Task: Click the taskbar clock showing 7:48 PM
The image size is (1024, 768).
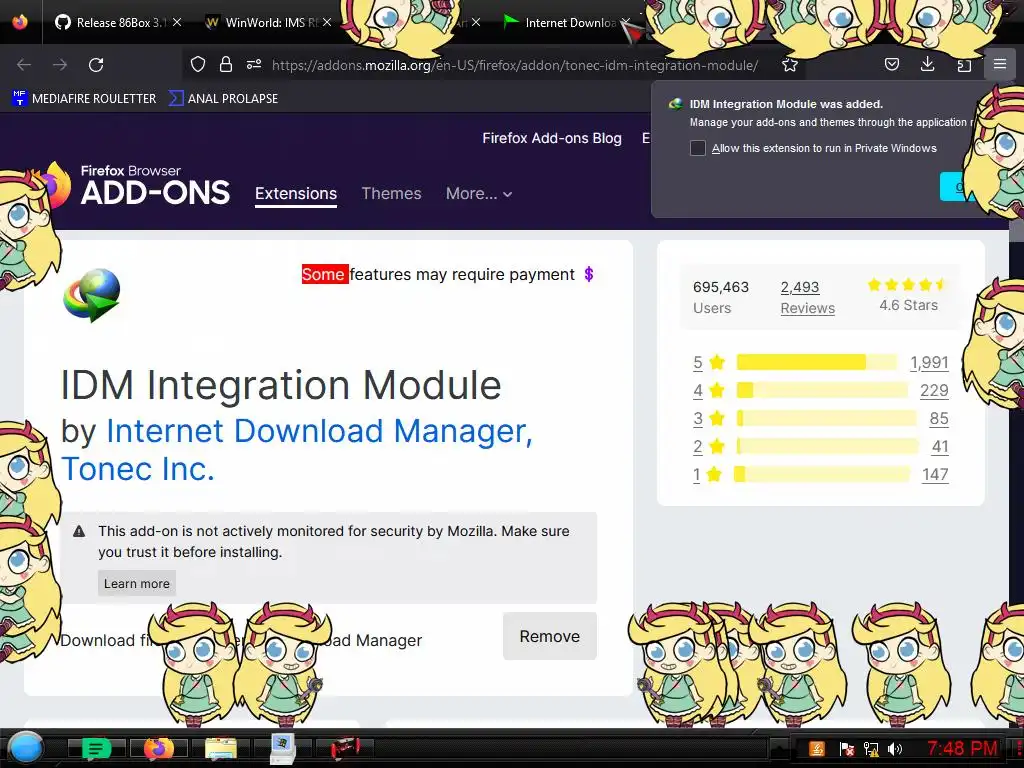Action: (x=963, y=748)
